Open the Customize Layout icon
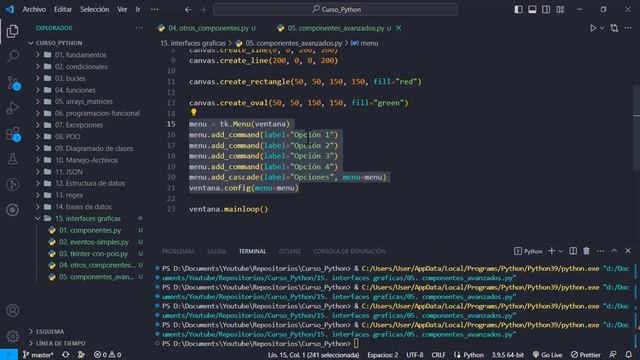This screenshot has width=640, height=360. 560,9
